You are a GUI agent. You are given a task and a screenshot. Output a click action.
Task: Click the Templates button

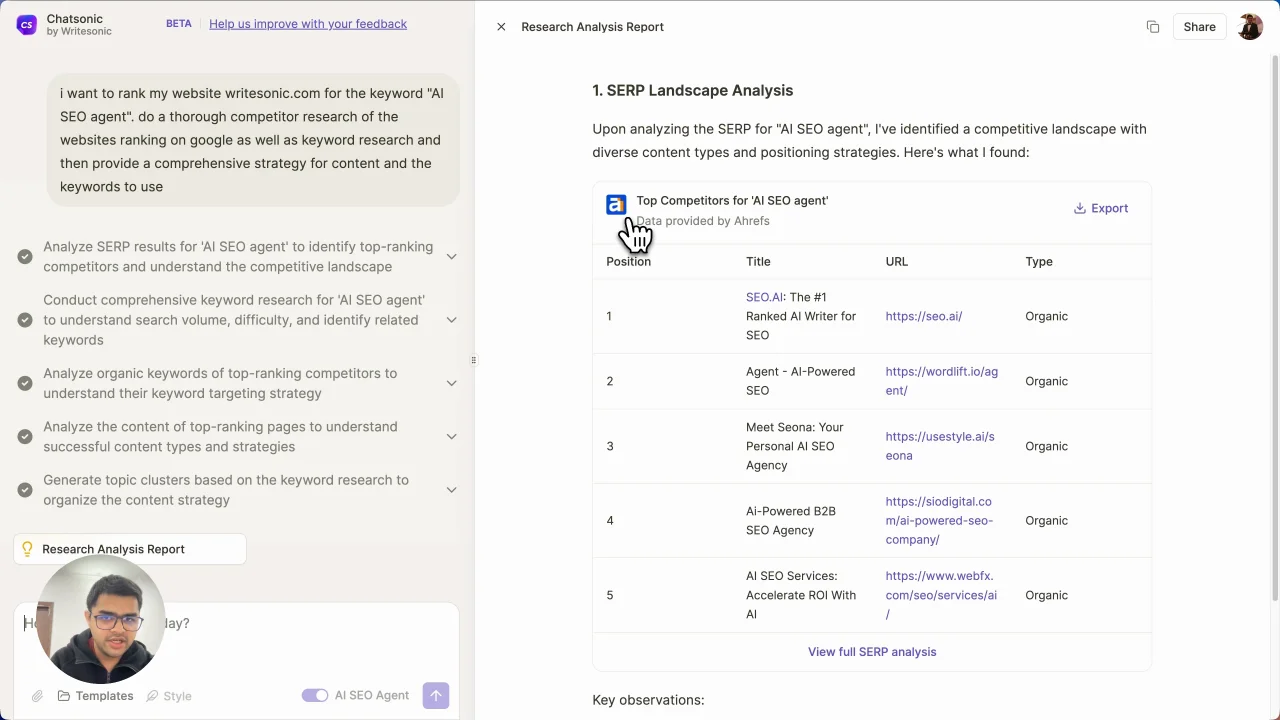95,696
